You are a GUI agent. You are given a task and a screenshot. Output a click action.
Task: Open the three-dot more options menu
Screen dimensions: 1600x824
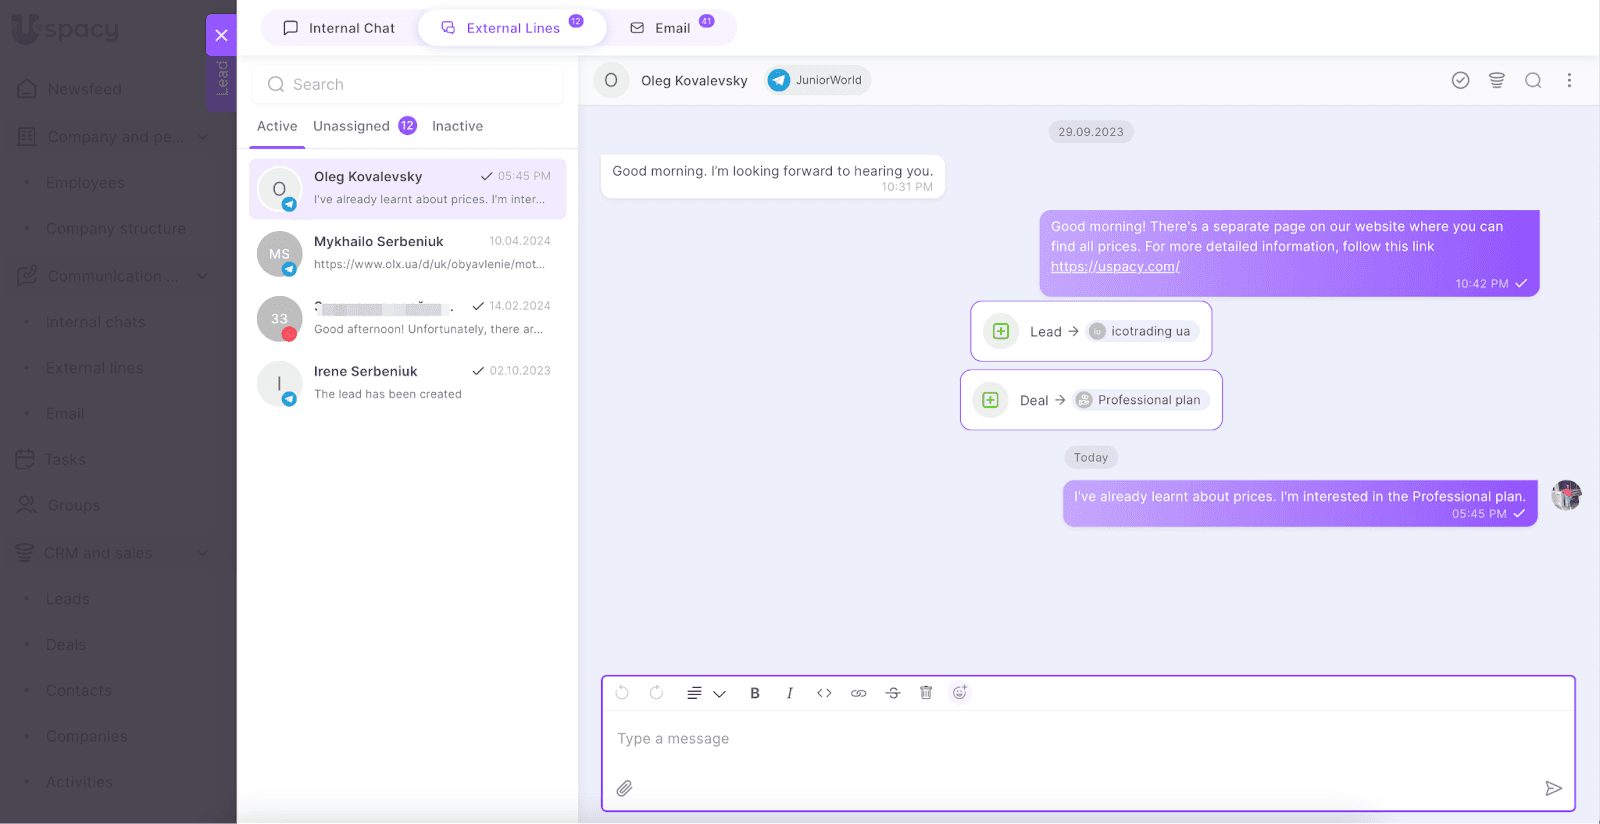(1569, 80)
